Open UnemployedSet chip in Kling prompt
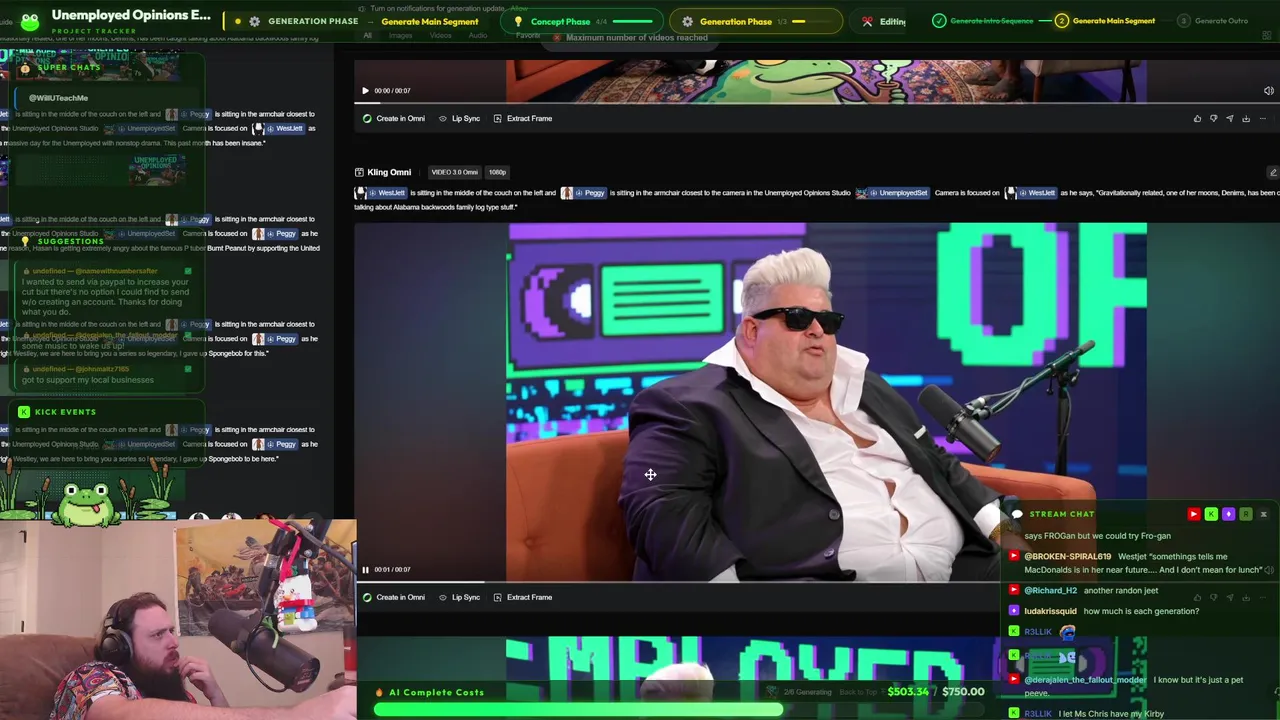 892,193
